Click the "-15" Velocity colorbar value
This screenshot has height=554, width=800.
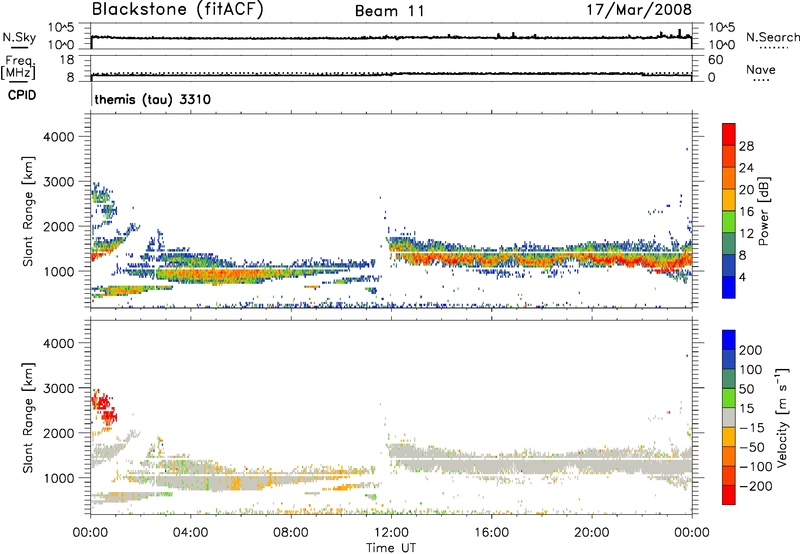(752, 428)
